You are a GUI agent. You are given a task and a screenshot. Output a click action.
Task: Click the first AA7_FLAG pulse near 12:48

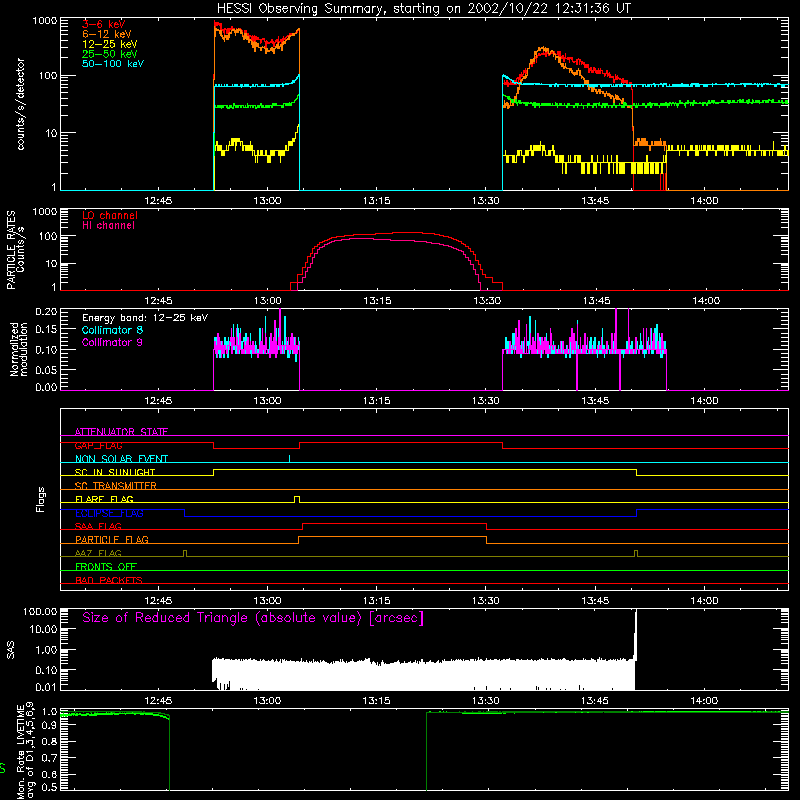coord(185,553)
